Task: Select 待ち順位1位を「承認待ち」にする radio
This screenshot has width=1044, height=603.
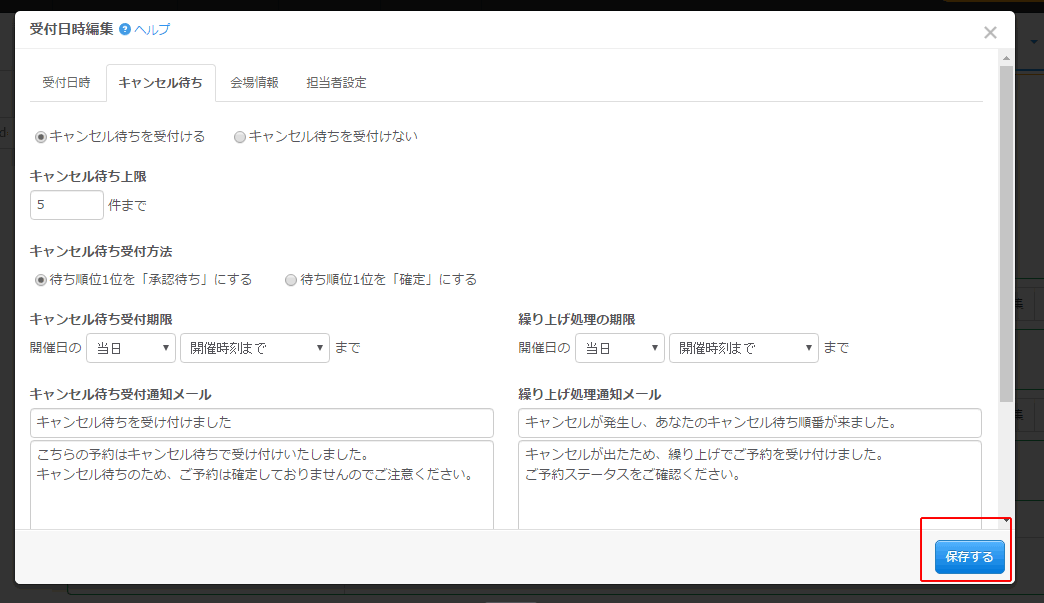Action: coord(41,280)
